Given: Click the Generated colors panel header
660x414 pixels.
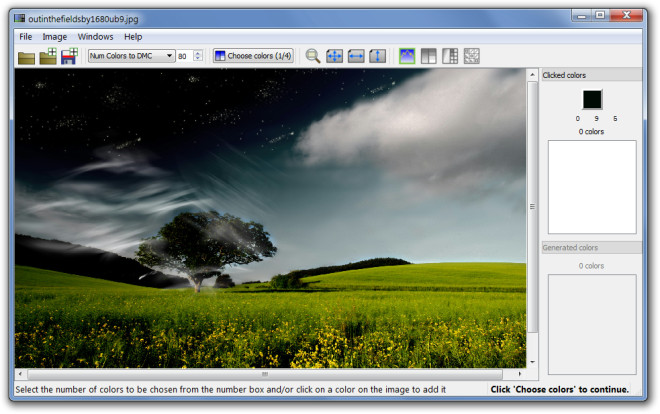Looking at the screenshot, I should (591, 248).
